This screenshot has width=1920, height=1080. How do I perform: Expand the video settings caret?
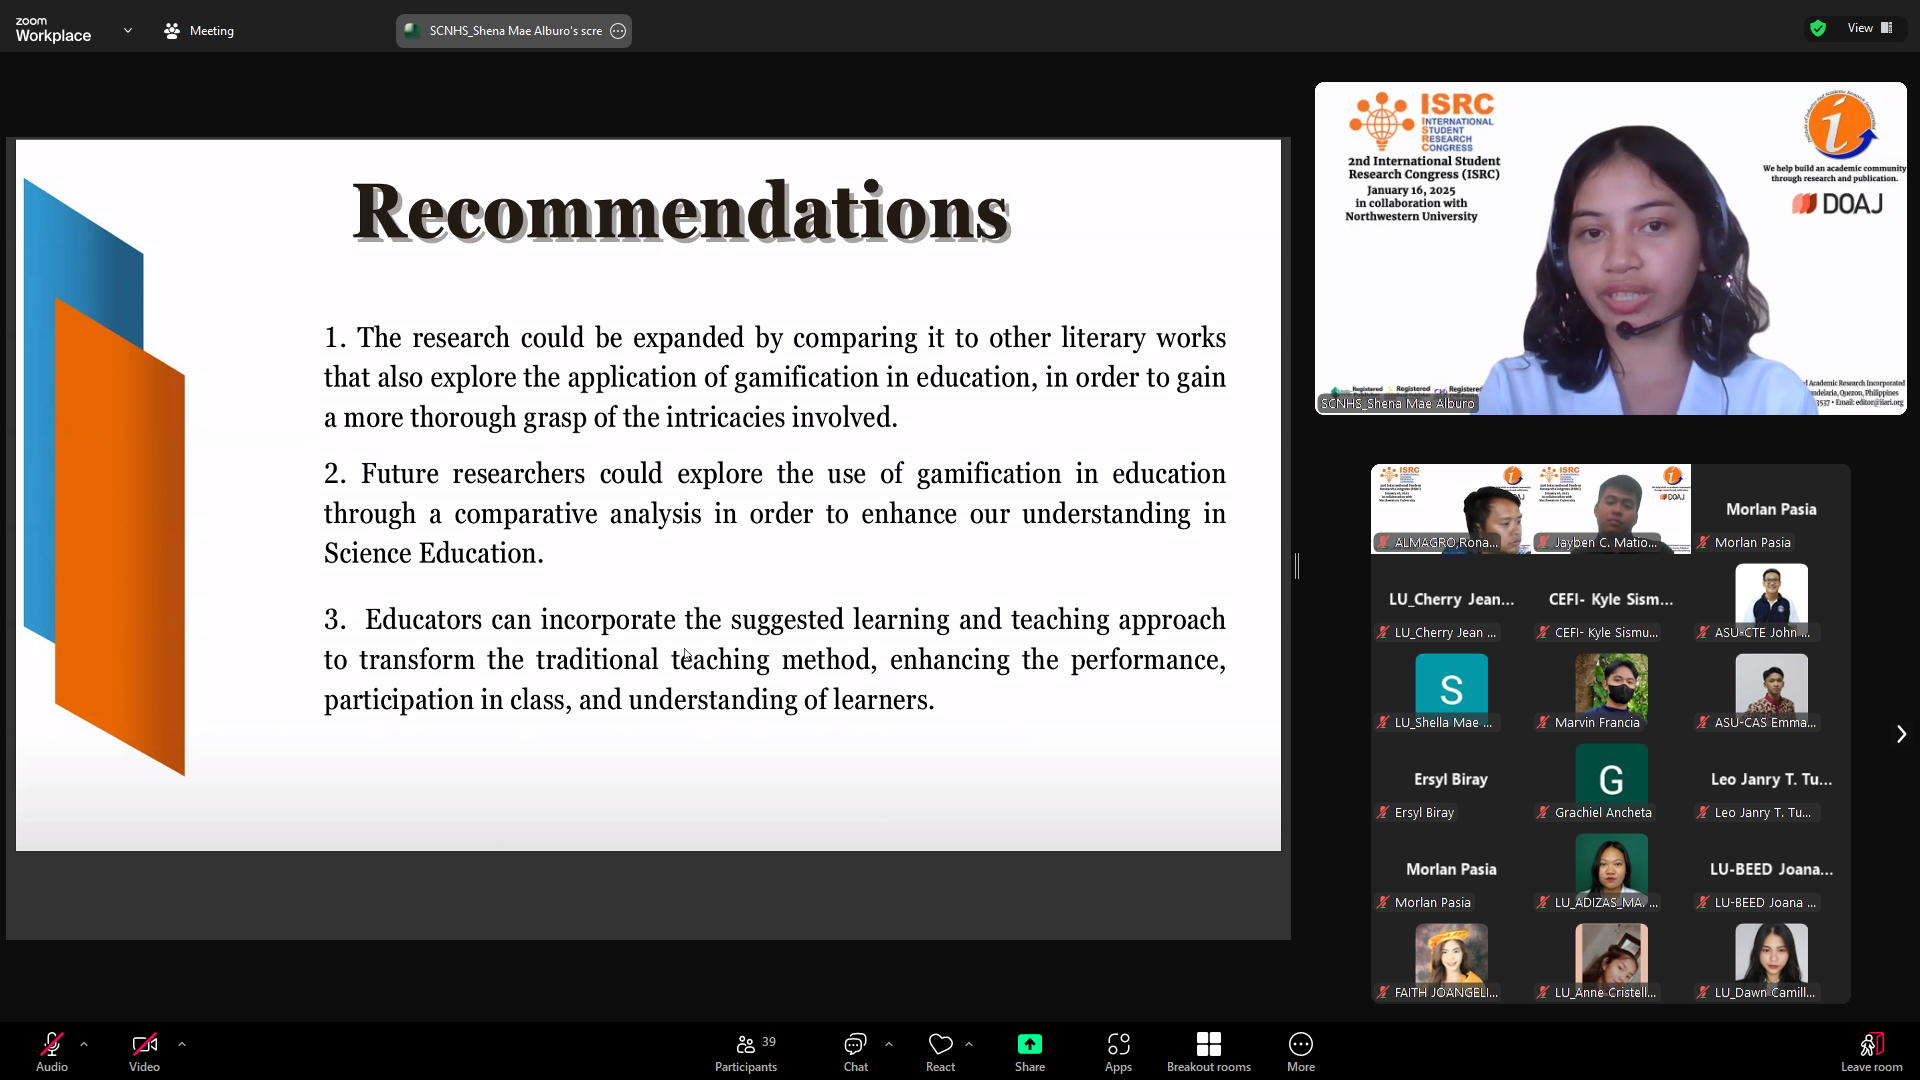coord(182,1044)
